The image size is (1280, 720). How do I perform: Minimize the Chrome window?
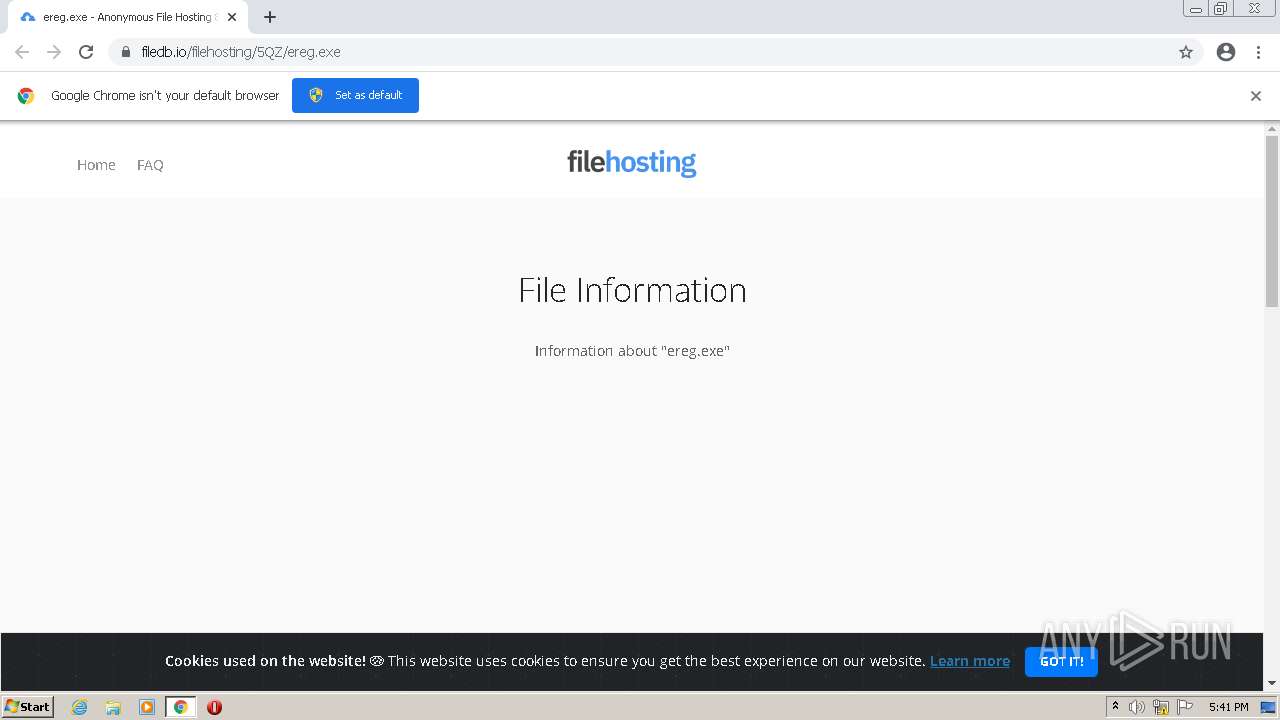tap(1195, 9)
